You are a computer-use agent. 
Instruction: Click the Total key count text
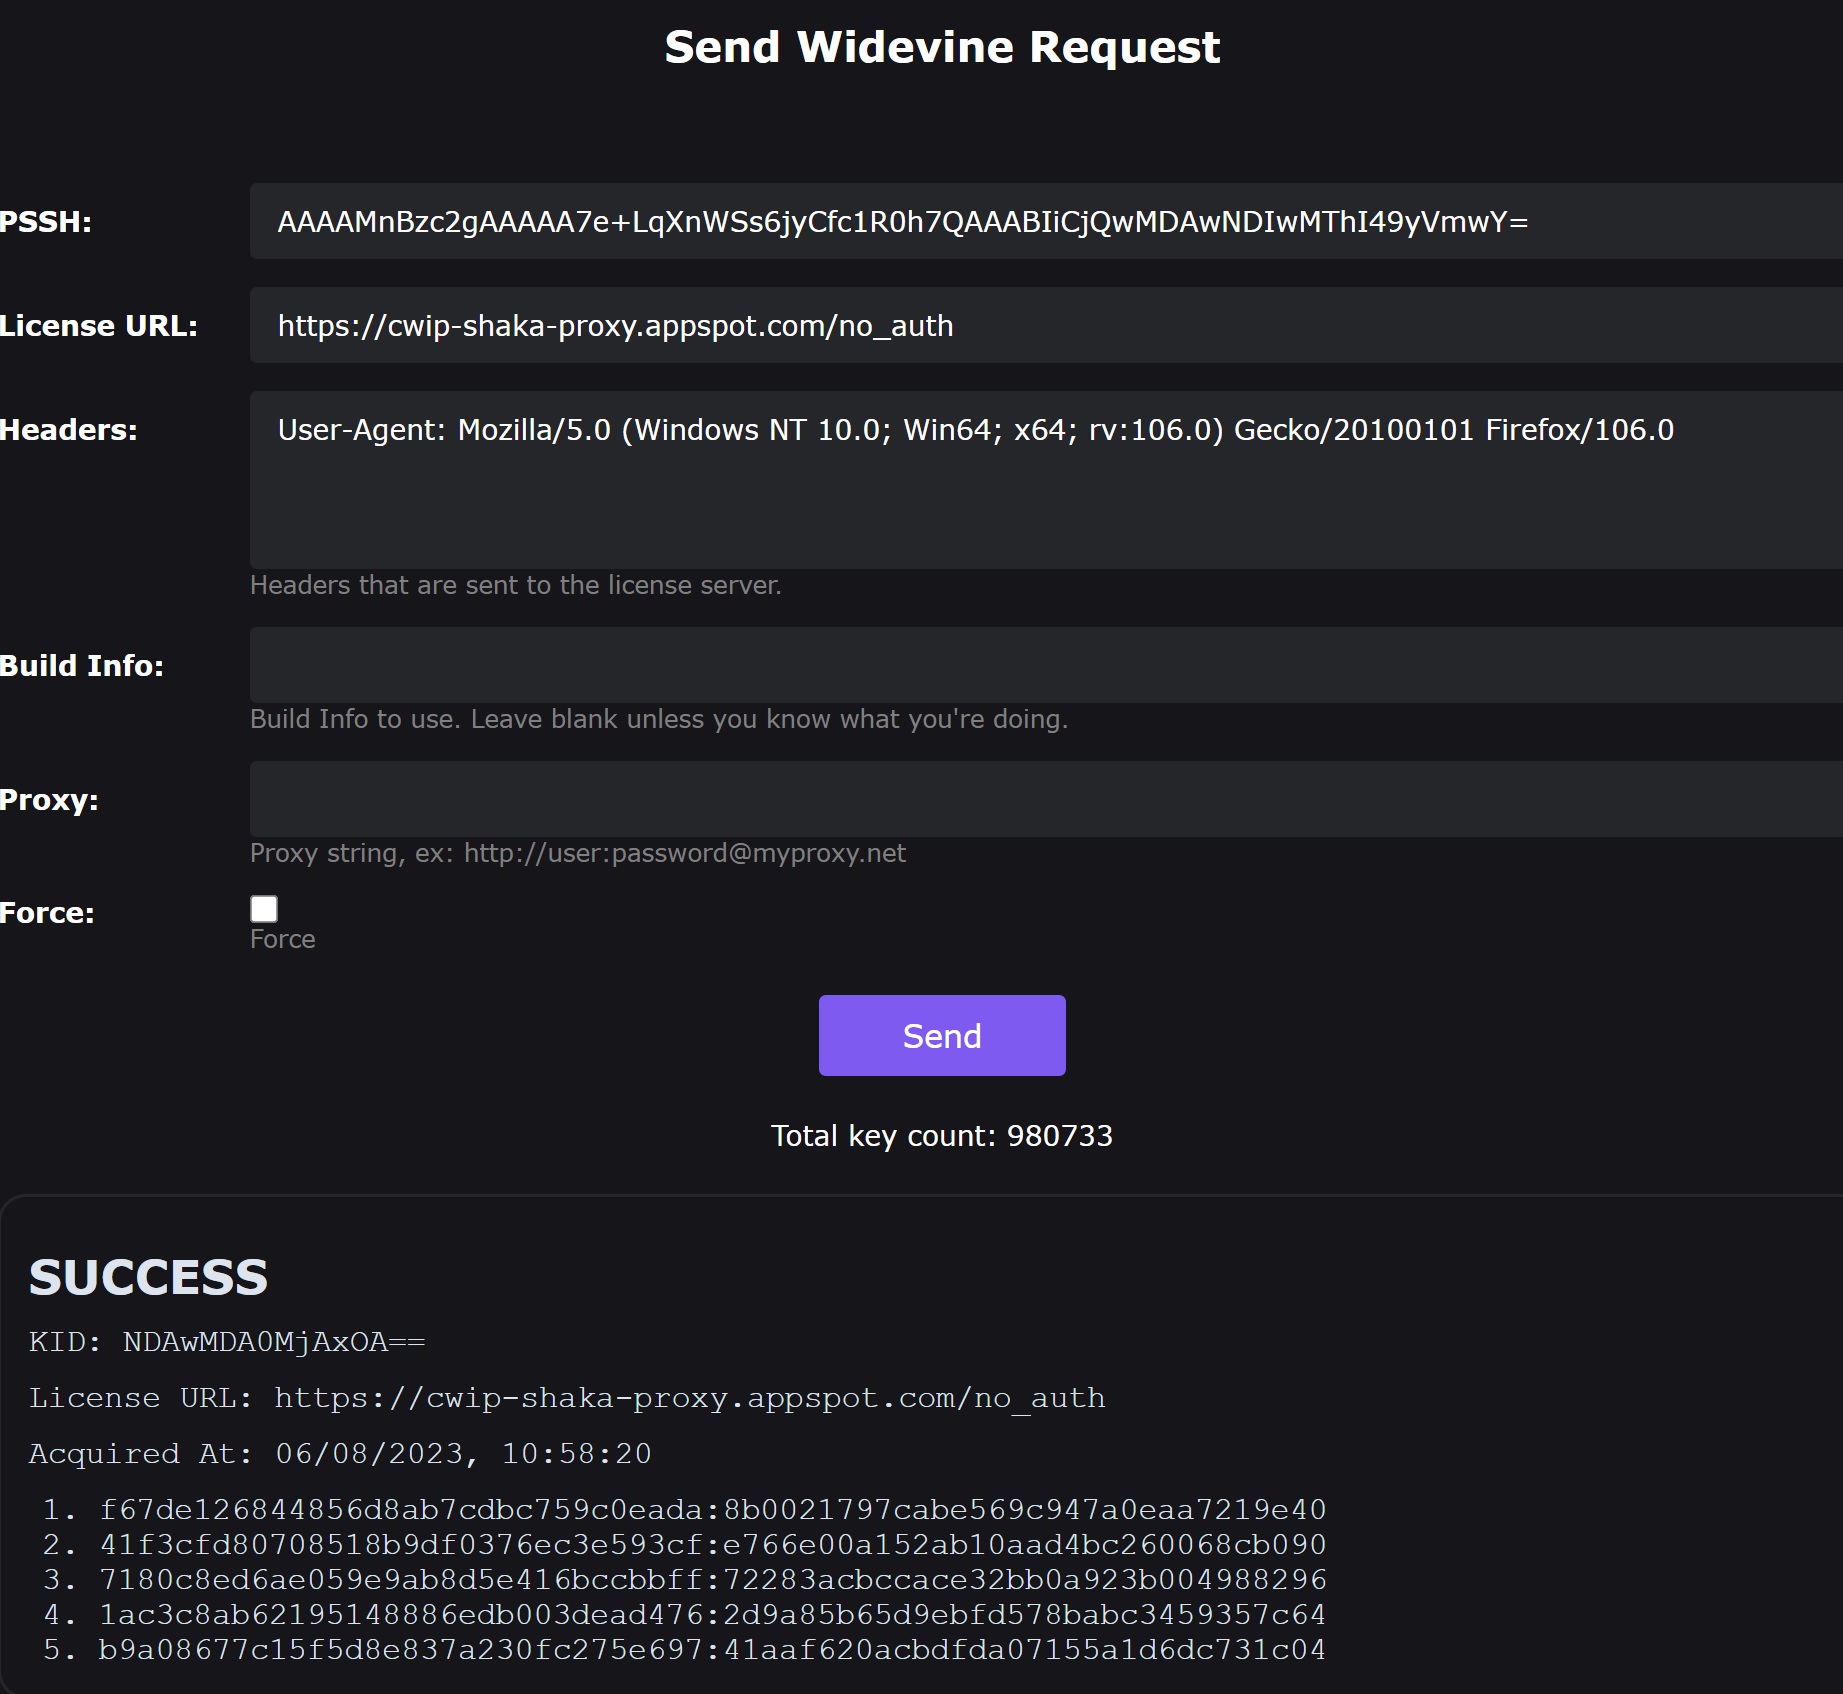point(942,1136)
